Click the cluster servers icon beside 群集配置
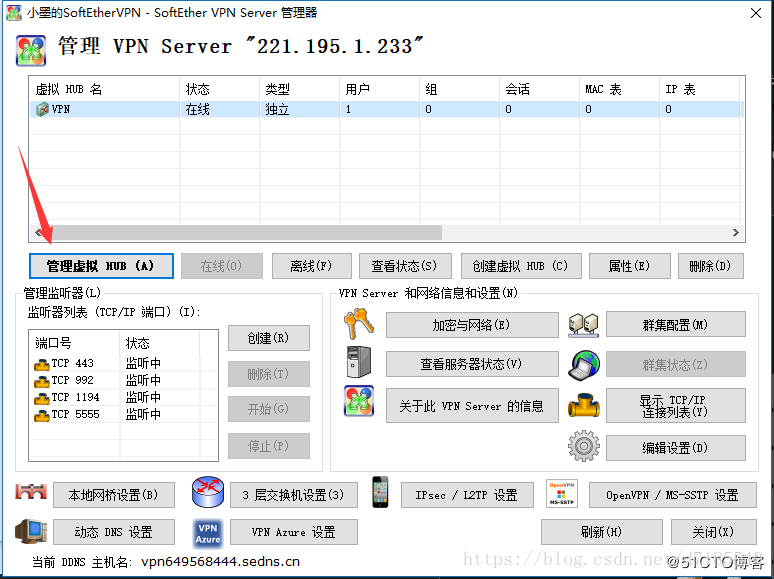The image size is (774, 579). point(583,325)
